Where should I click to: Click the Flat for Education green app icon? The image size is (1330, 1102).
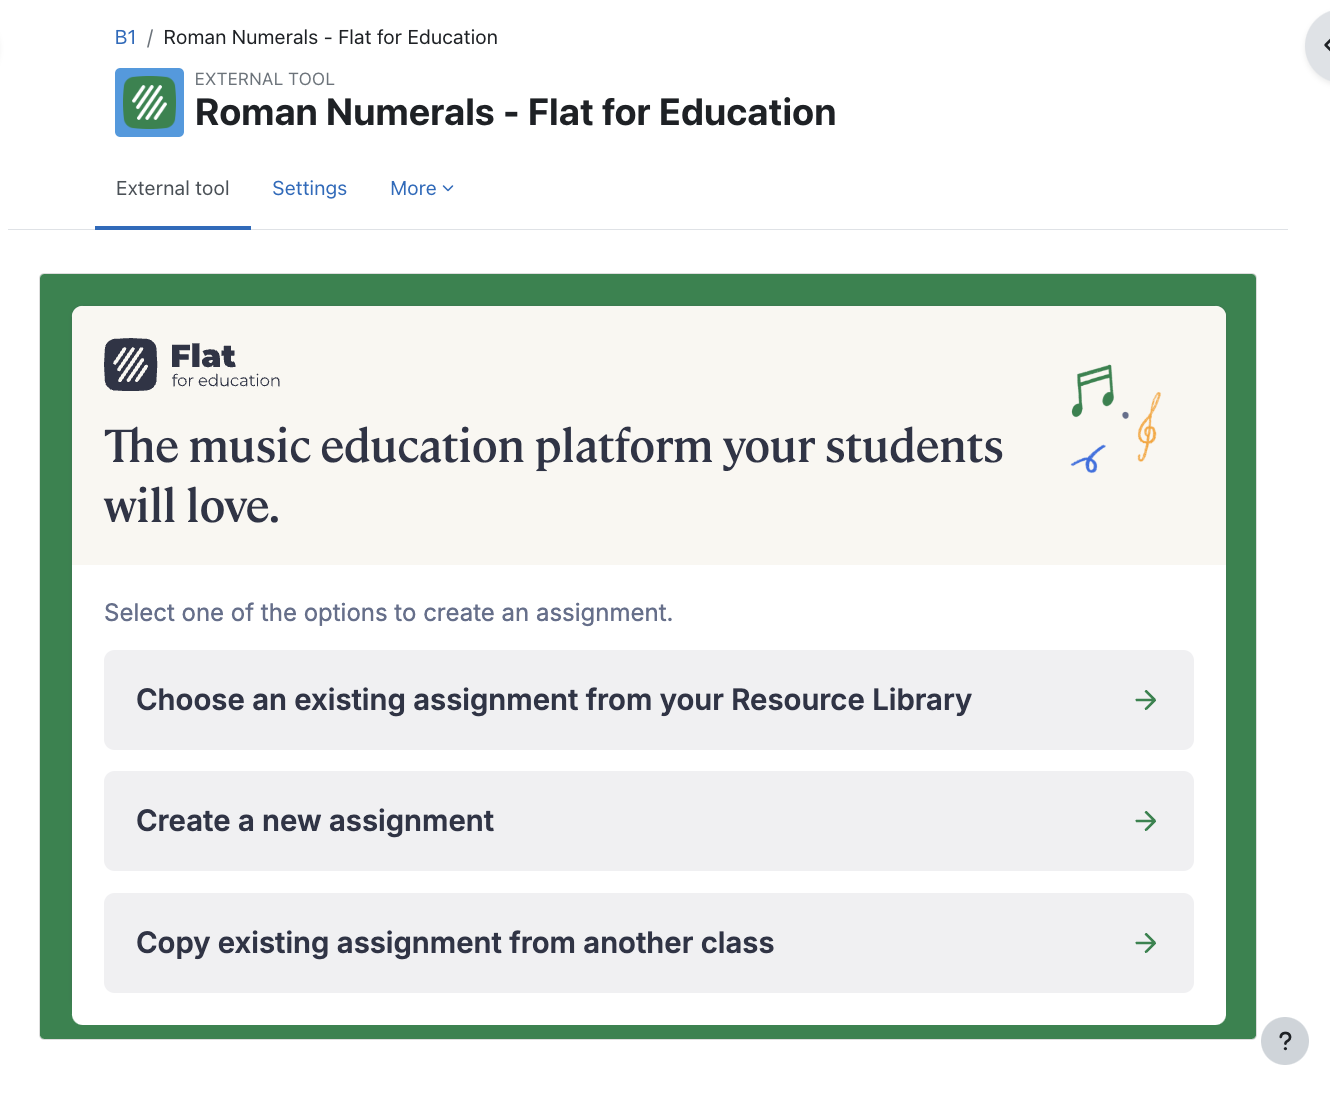click(149, 102)
